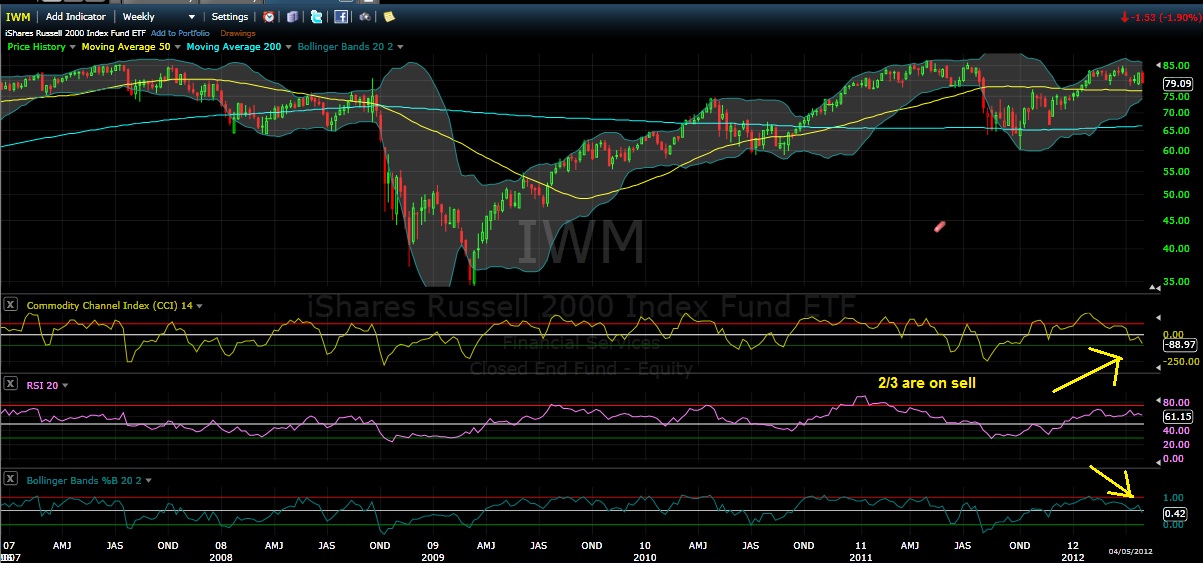1203x563 pixels.
Task: Click the 85.00 price axis label
Action: (1176, 67)
